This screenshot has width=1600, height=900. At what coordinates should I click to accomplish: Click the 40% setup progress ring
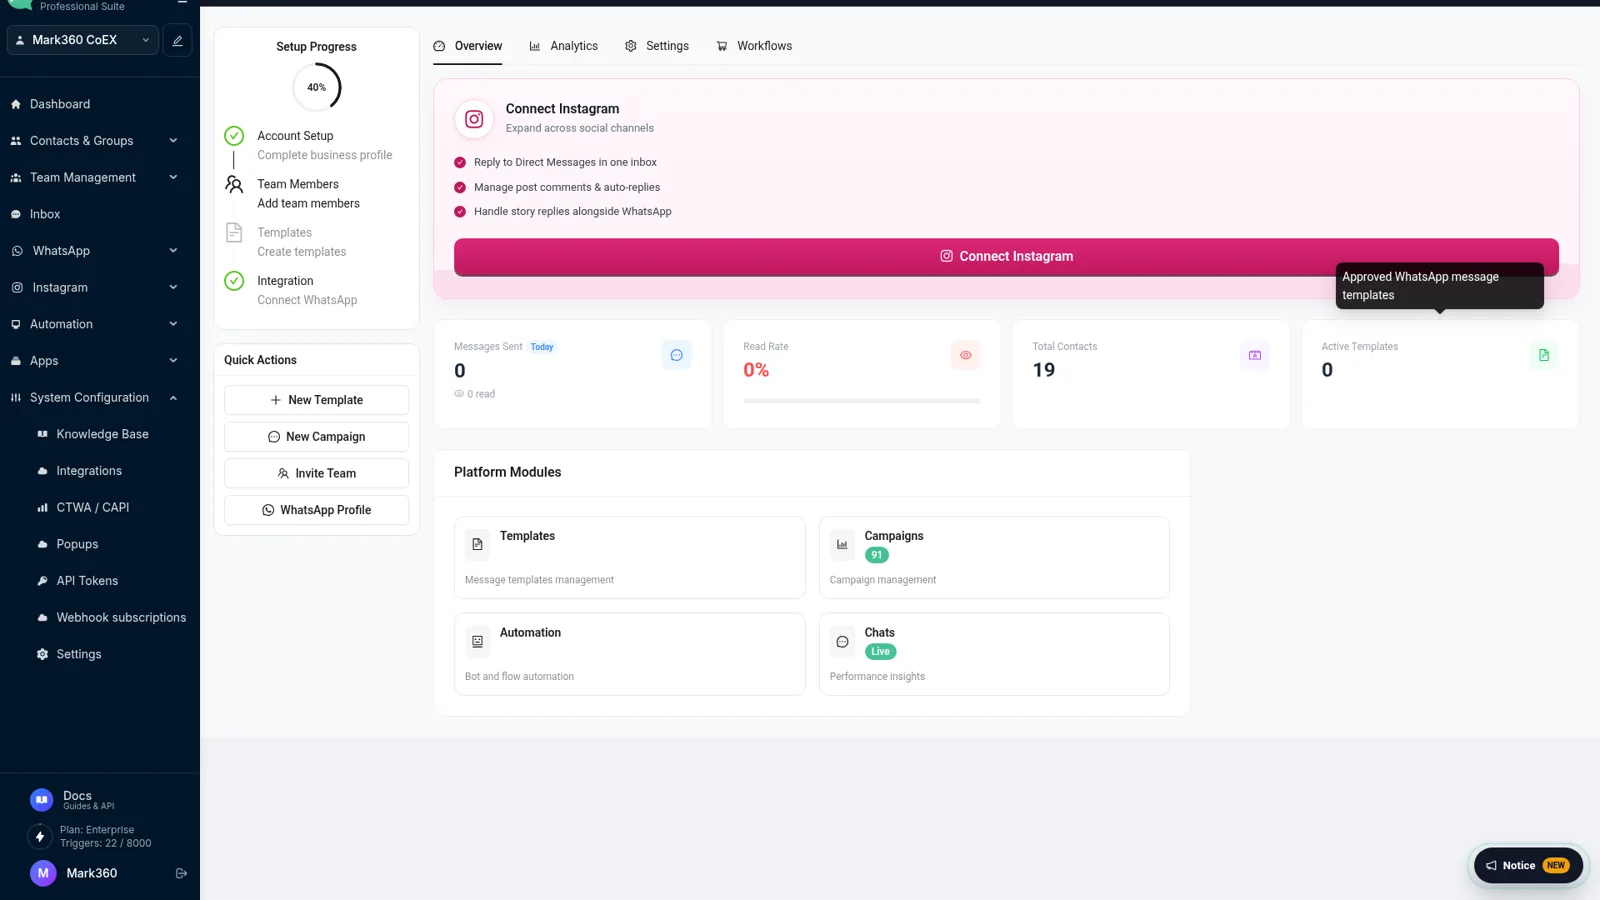point(317,87)
